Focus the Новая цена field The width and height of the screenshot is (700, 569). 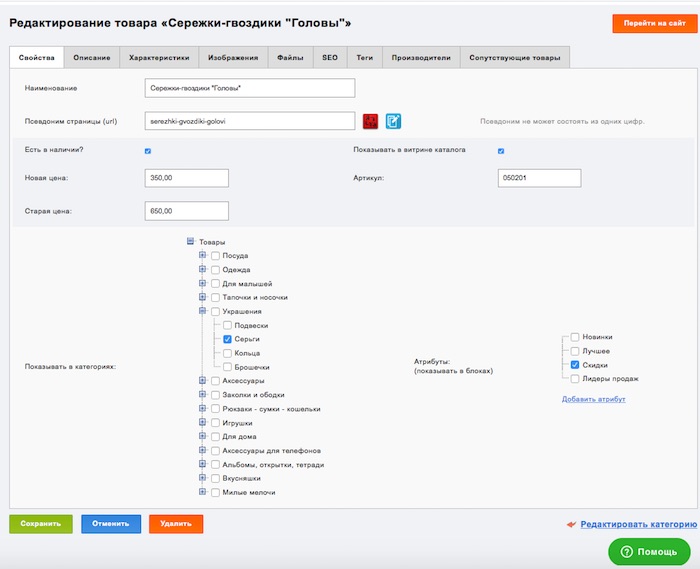tap(187, 178)
